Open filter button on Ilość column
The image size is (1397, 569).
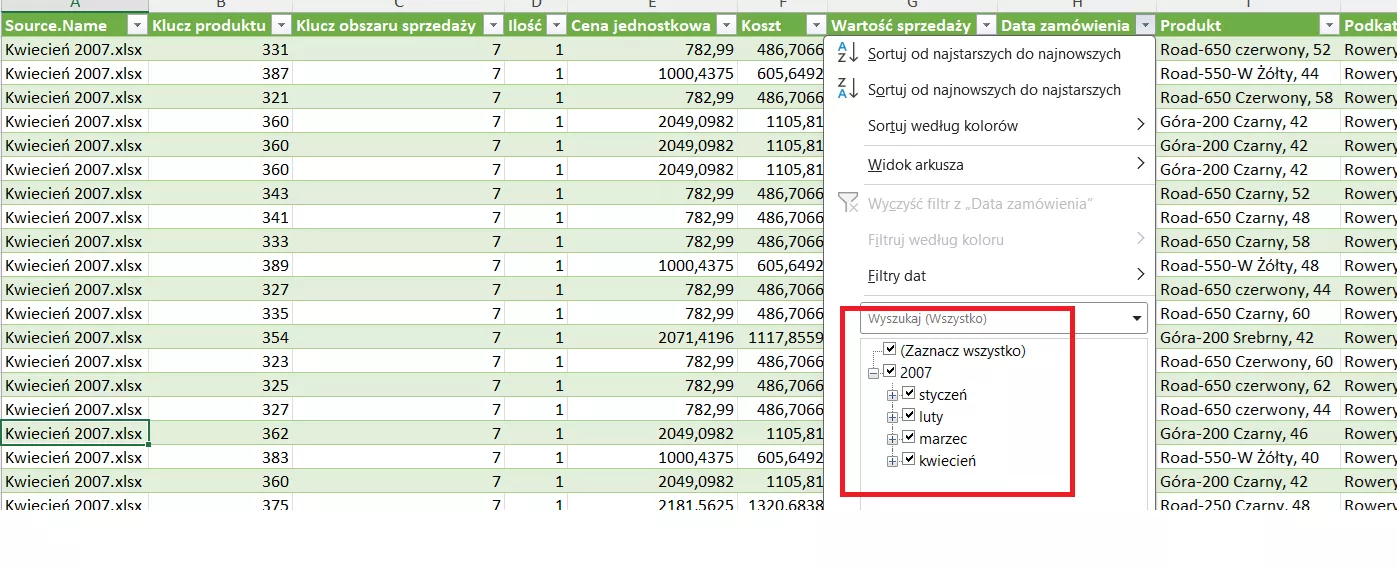[x=556, y=26]
